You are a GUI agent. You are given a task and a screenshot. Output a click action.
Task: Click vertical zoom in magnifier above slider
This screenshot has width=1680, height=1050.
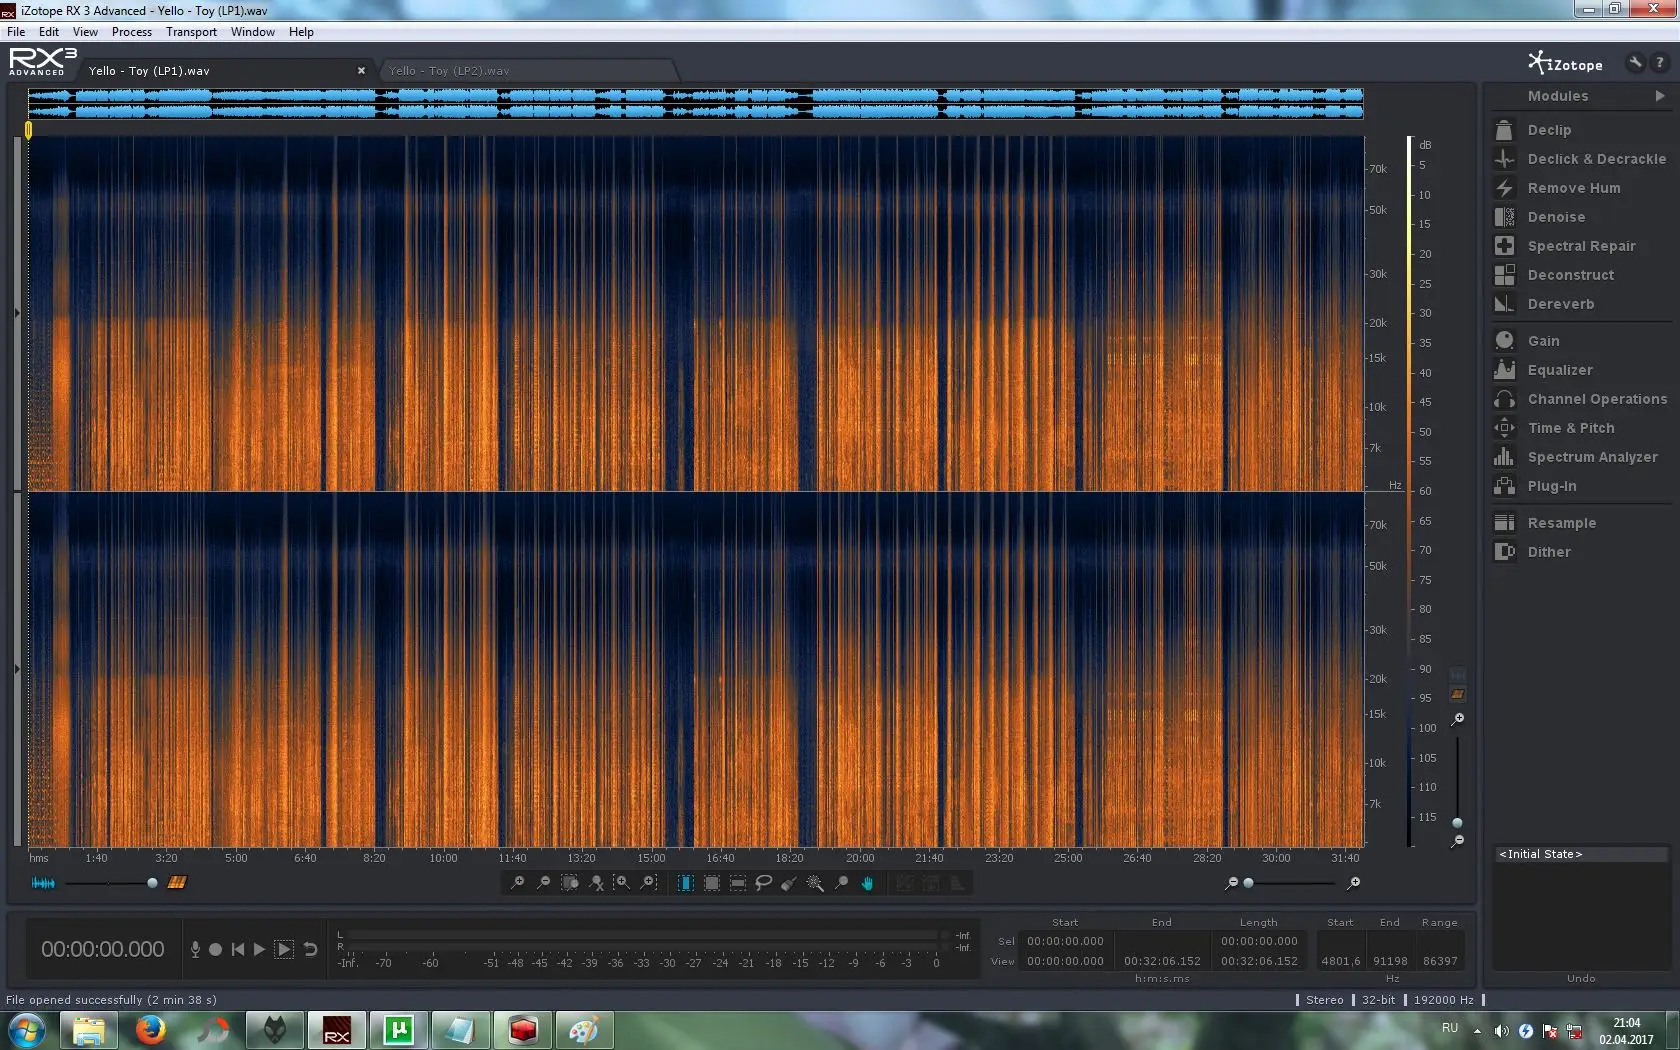(1458, 719)
